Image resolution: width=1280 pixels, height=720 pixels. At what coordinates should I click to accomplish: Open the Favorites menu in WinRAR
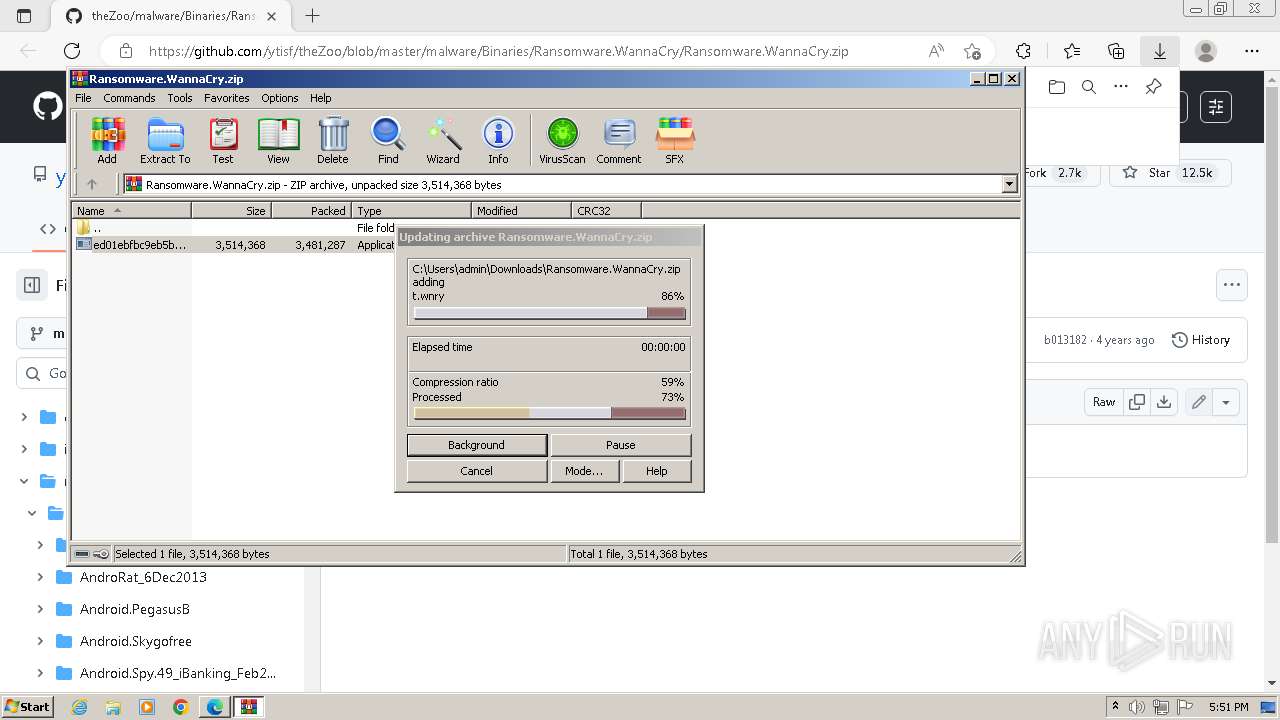coord(227,98)
